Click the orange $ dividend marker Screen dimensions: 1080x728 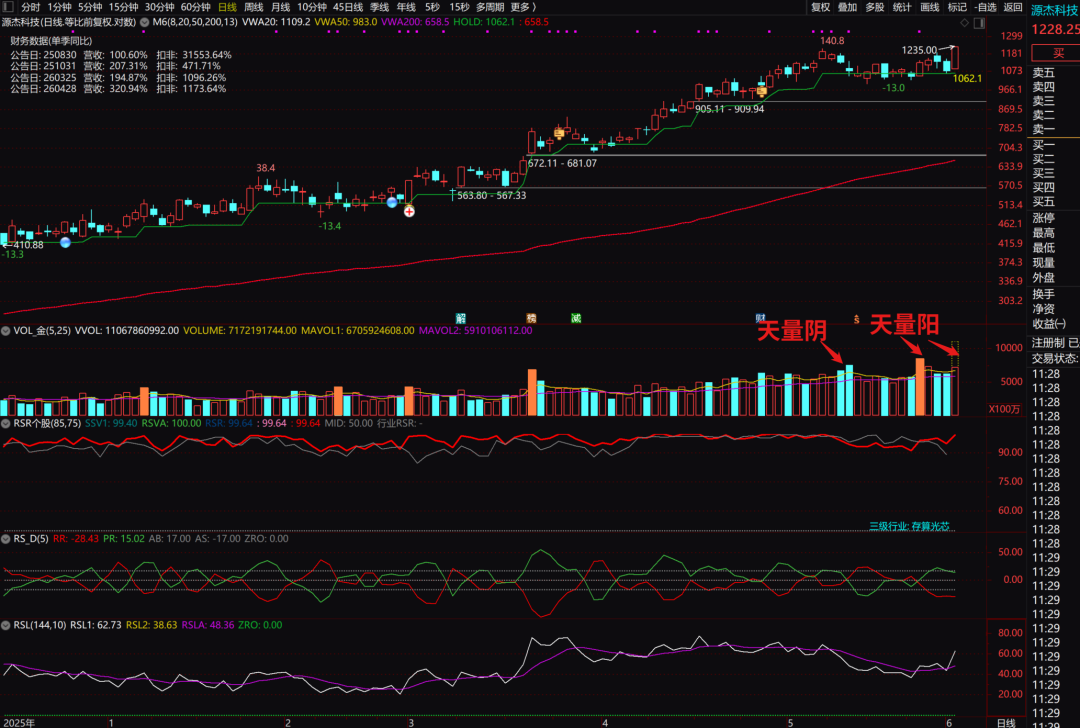pyautogui.click(x=856, y=320)
